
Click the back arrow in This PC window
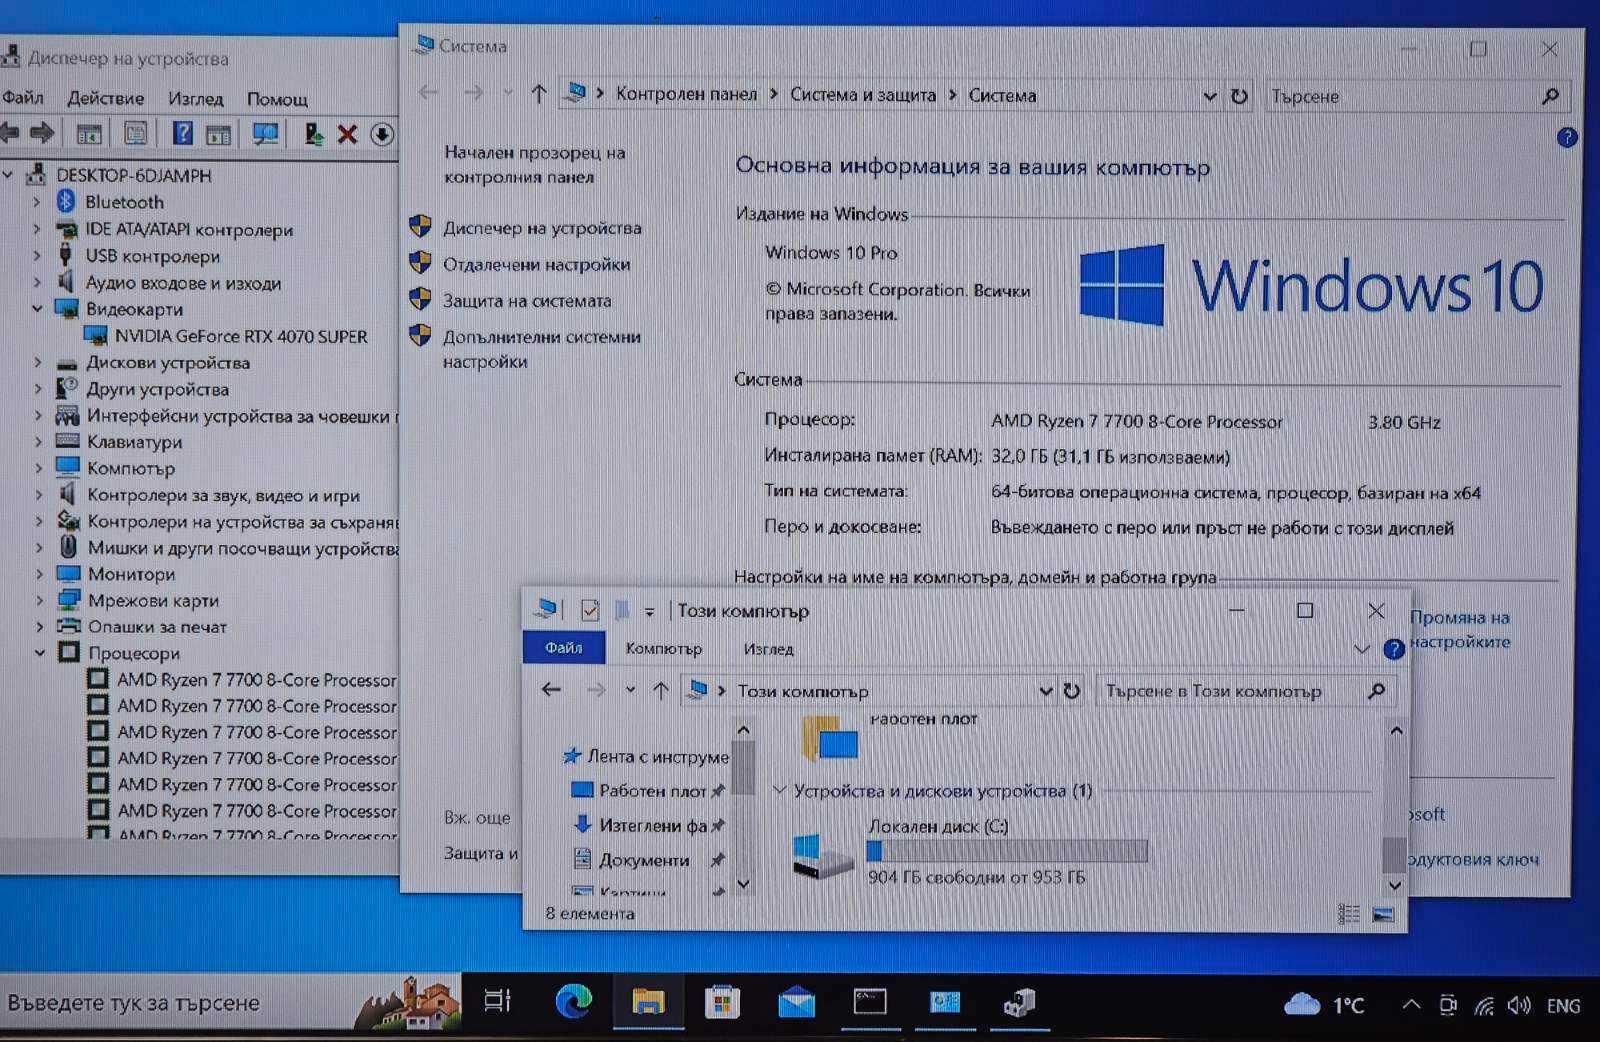551,689
